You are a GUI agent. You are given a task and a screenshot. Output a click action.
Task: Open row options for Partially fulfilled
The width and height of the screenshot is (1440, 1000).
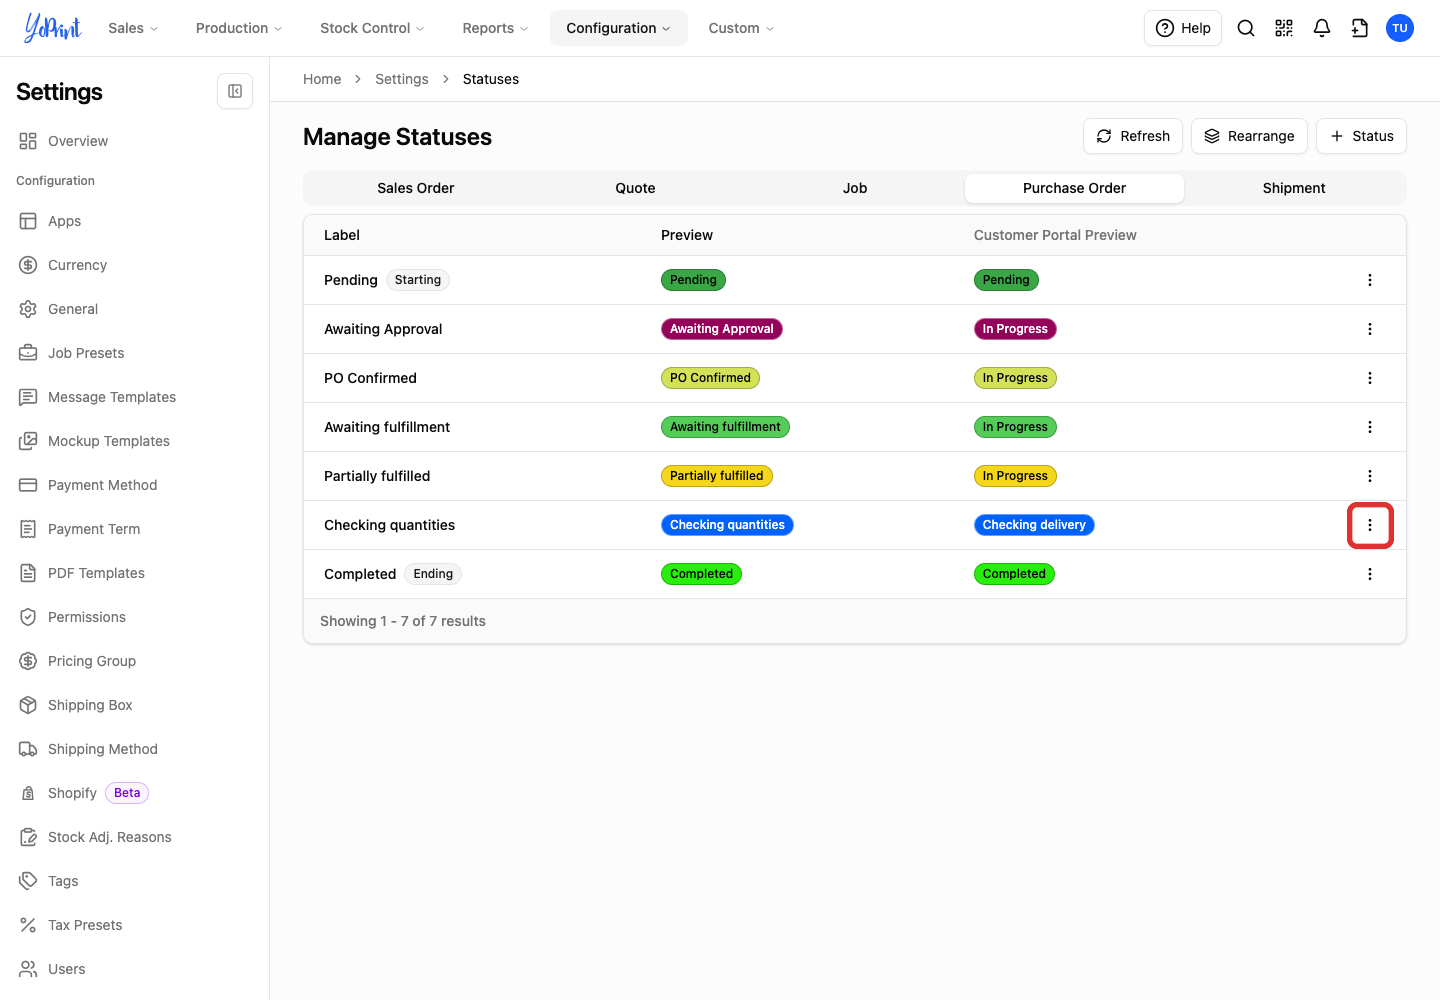(1370, 476)
